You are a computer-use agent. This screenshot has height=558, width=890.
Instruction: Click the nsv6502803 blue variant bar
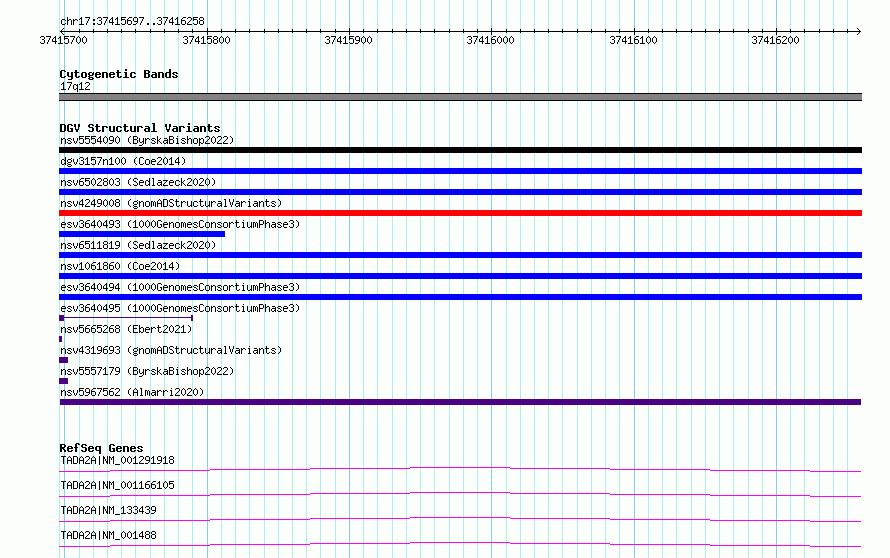tap(460, 192)
